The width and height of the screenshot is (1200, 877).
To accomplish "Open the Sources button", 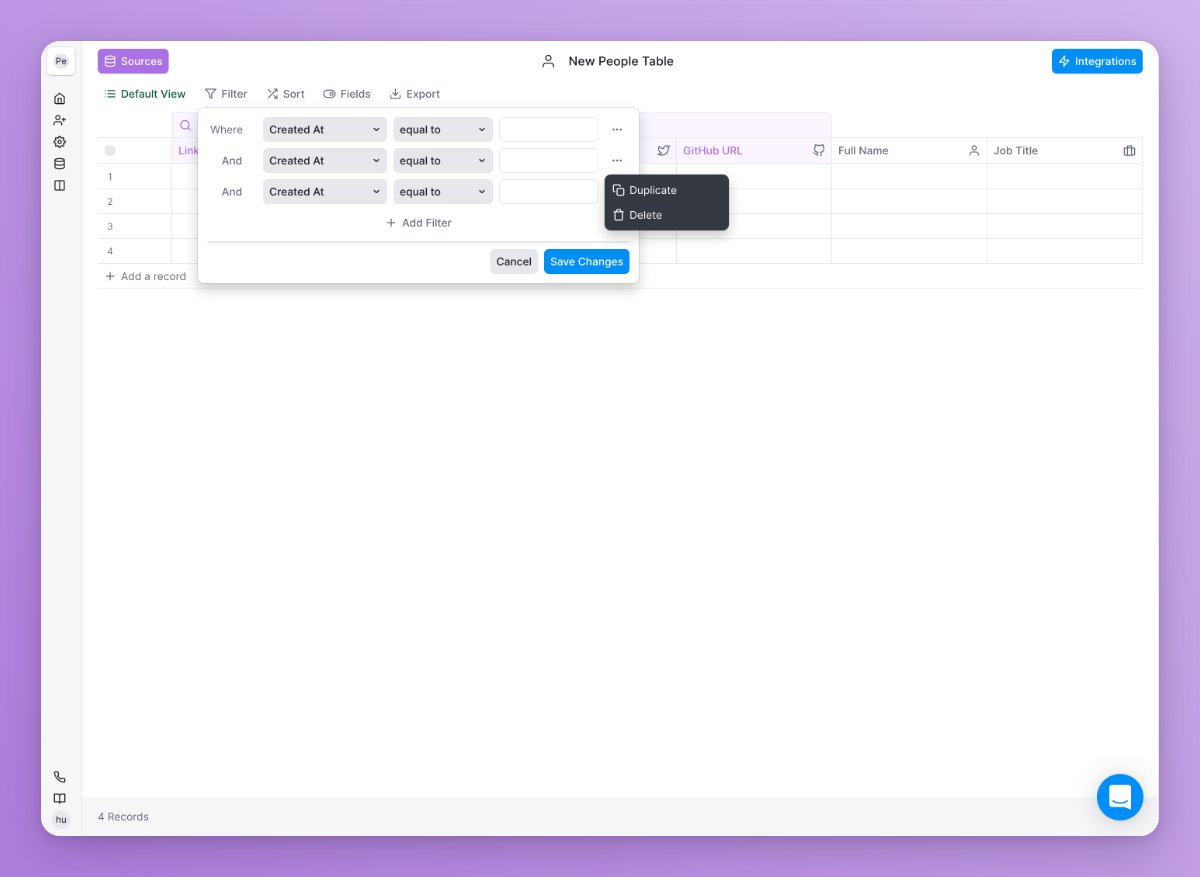I will pos(133,61).
